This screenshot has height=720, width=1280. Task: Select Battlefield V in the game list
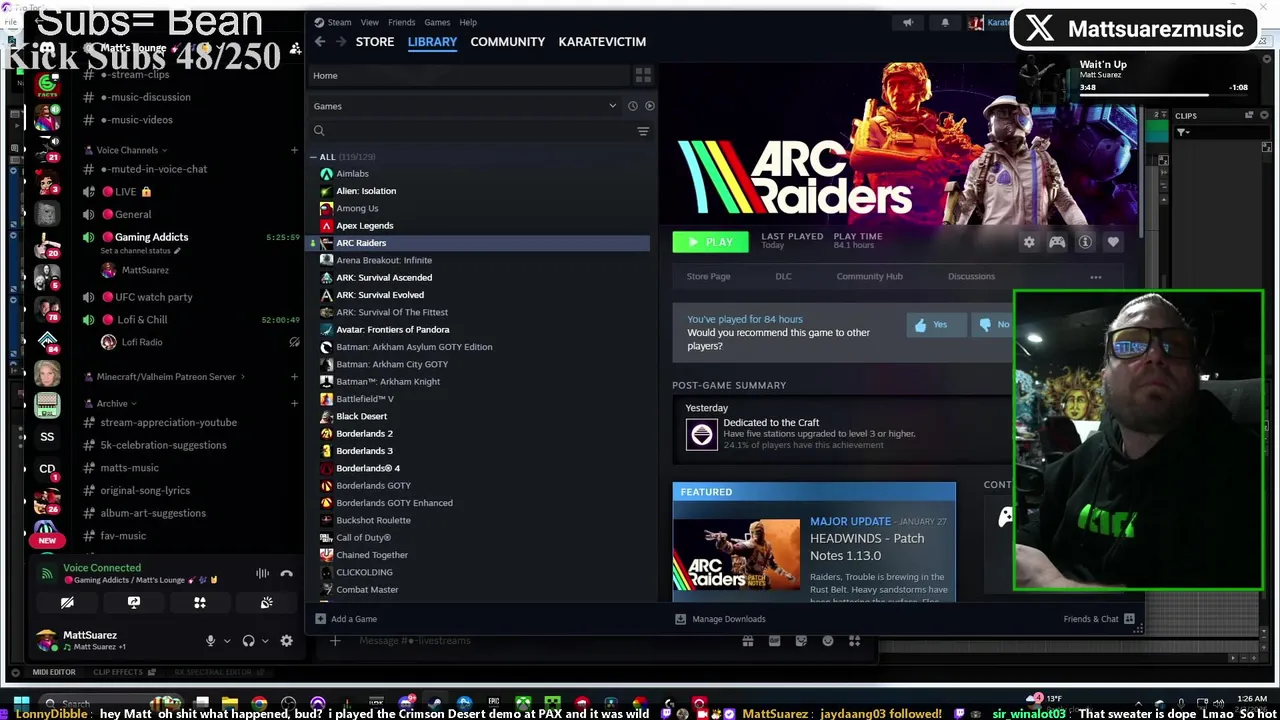coord(365,399)
